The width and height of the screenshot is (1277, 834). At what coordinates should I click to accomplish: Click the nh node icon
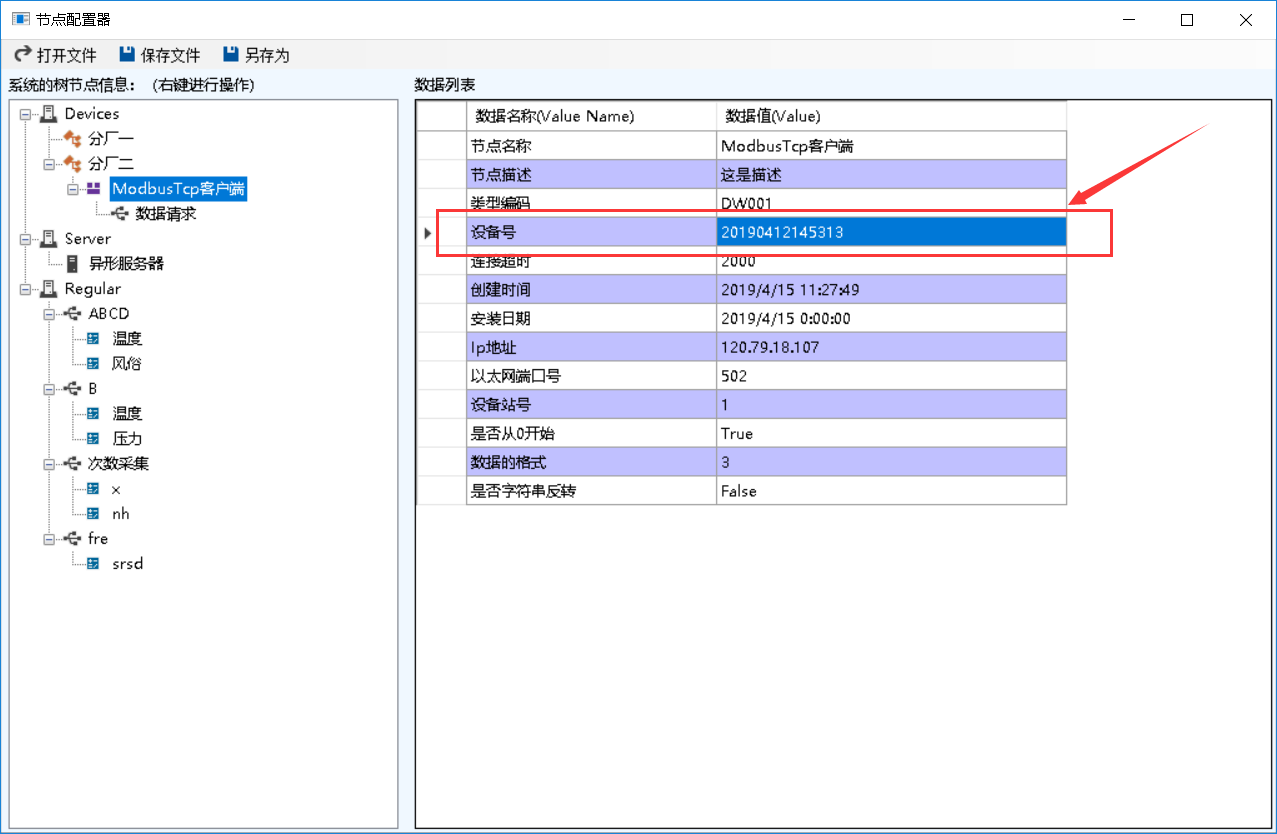tap(94, 514)
